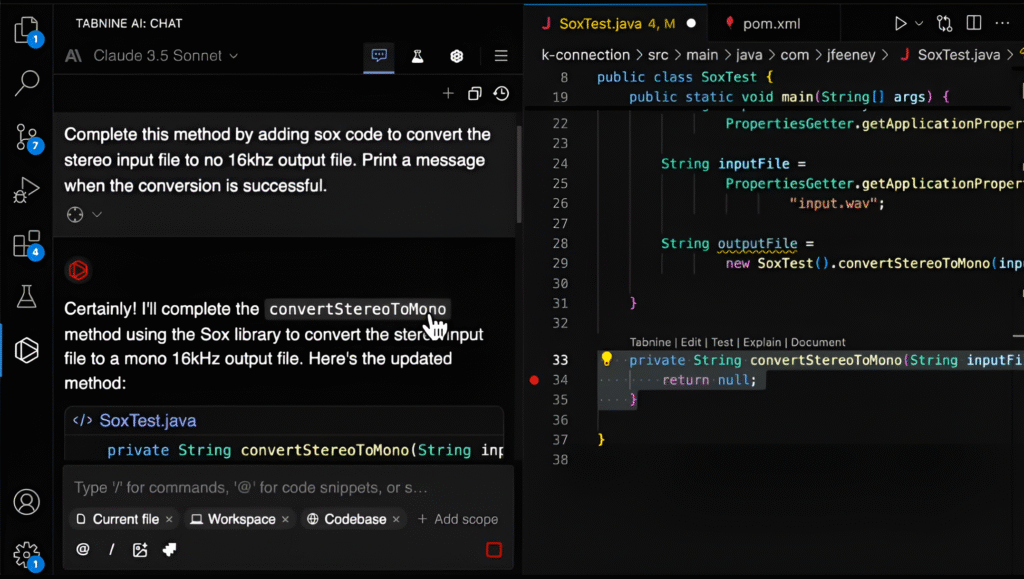Viewport: 1024px width, 579px height.
Task: Click the src breadcrumb segment
Action: tap(658, 55)
